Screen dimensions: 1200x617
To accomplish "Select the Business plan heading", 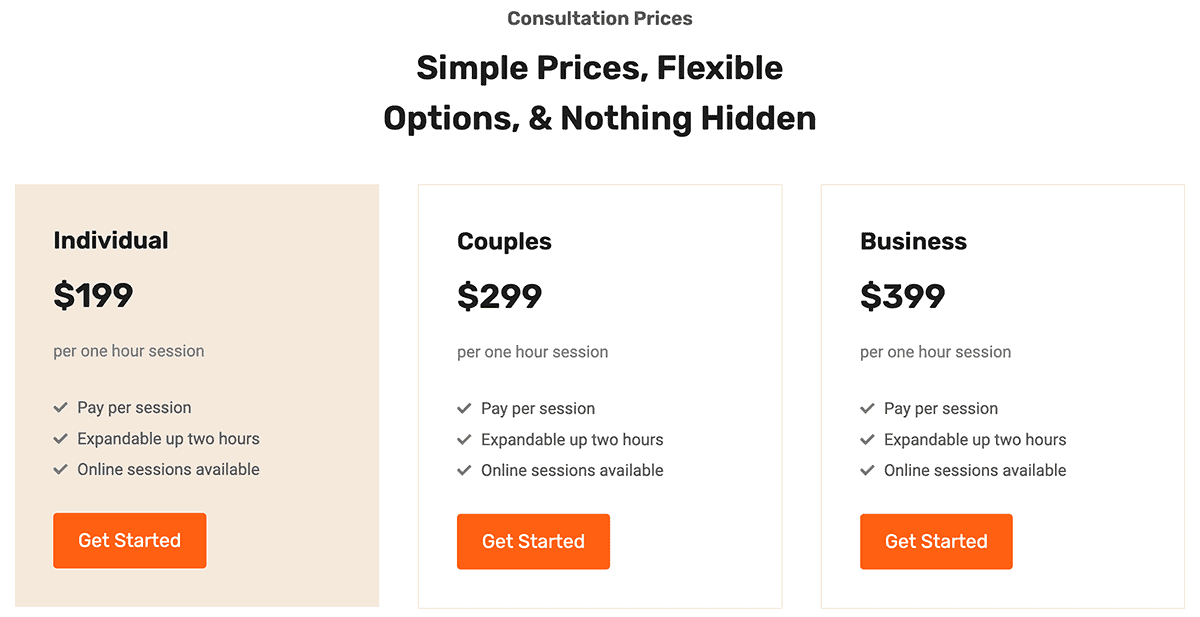I will click(913, 242).
